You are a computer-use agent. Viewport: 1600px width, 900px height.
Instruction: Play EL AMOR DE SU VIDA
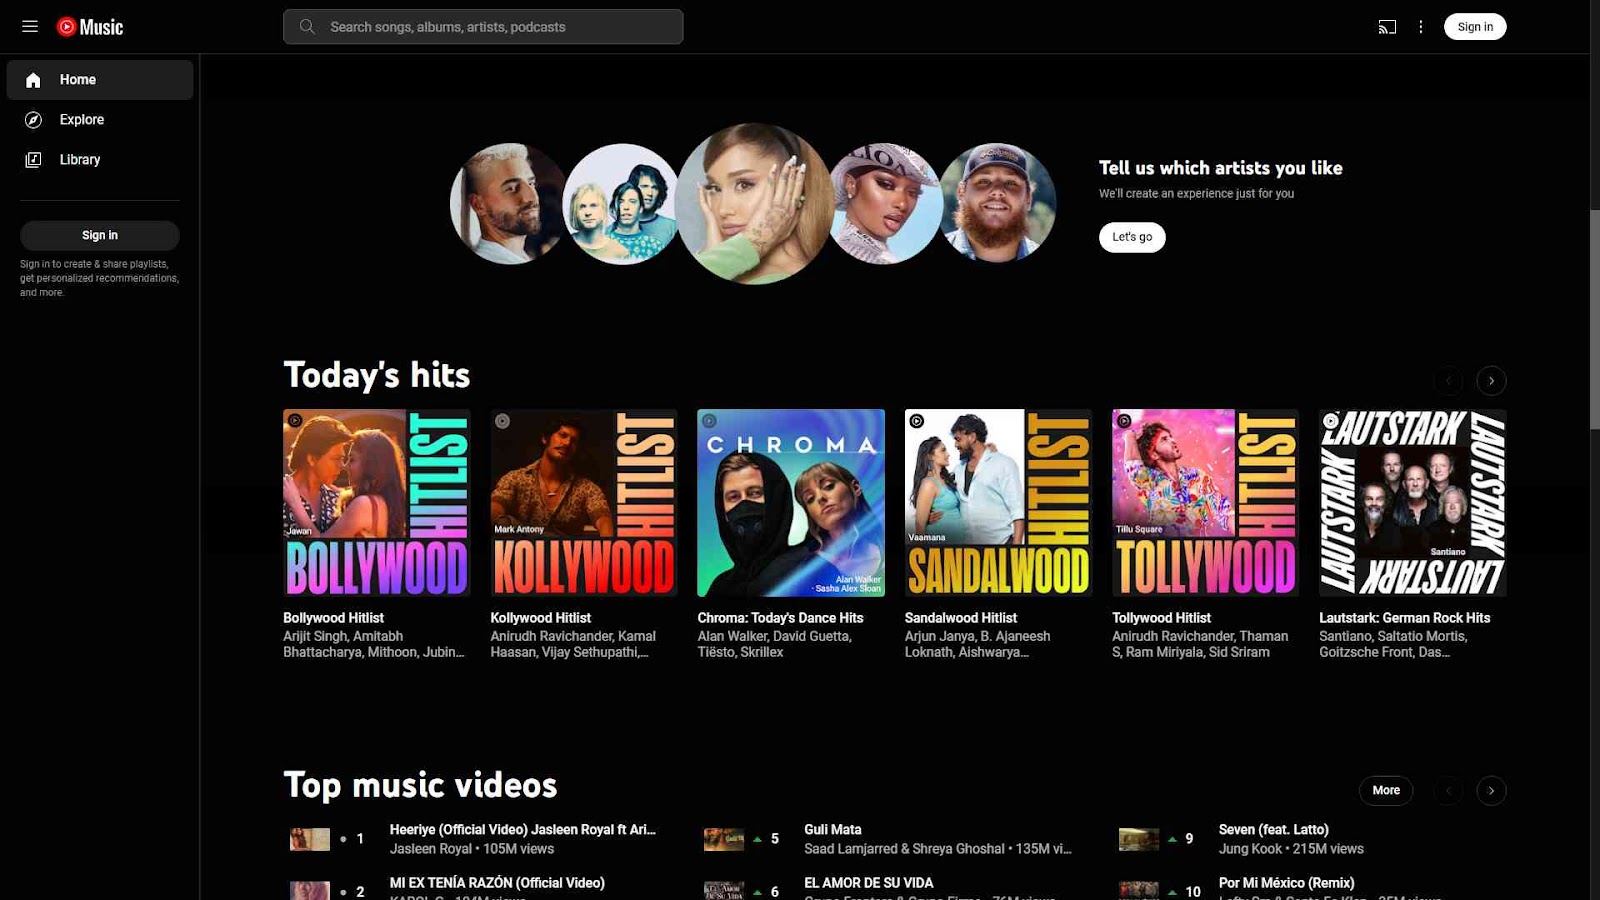(869, 883)
